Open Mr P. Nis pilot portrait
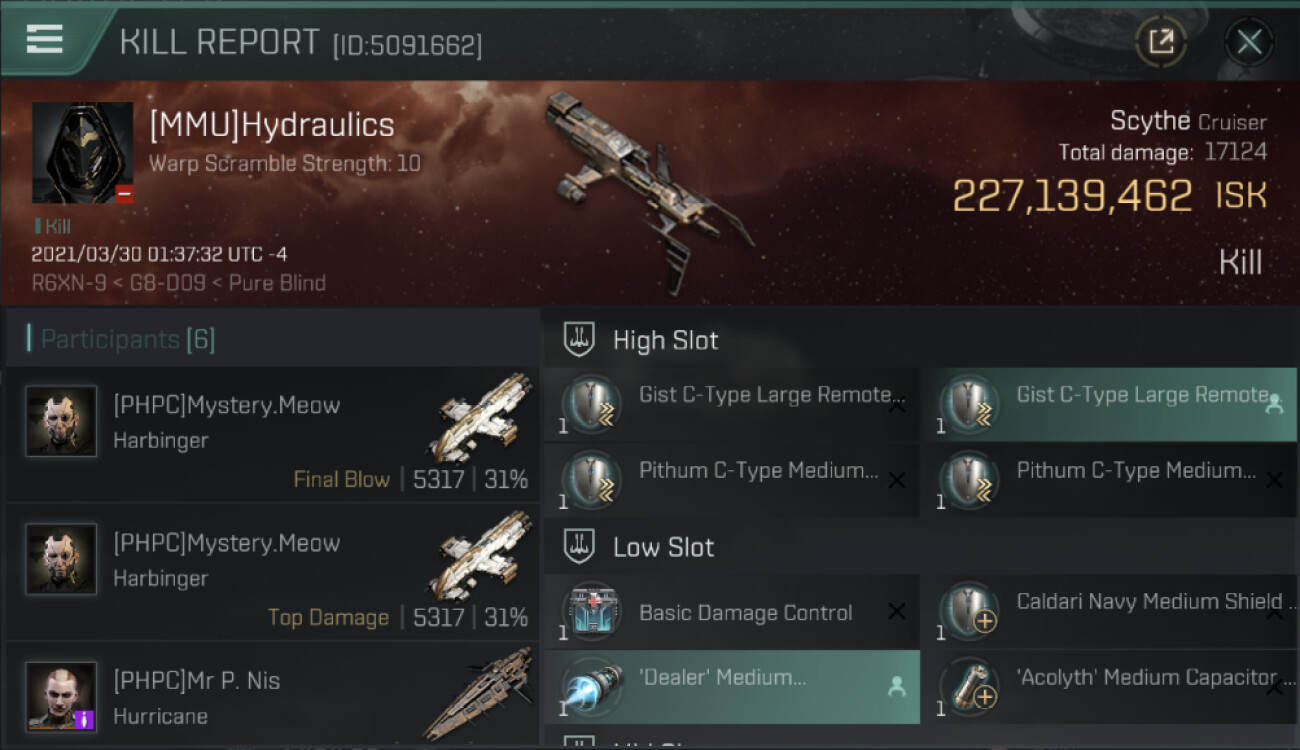The width and height of the screenshot is (1300, 750). point(61,696)
